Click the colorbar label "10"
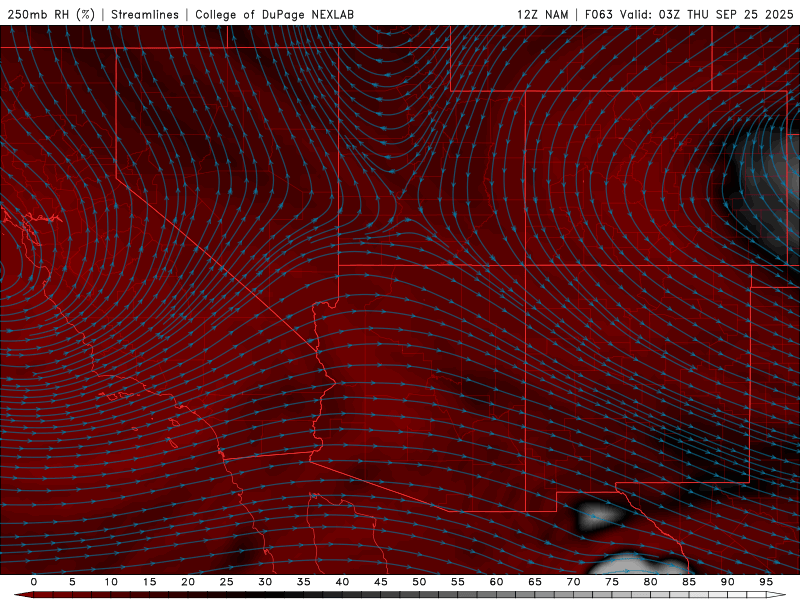Viewport: 800px width, 600px height. (111, 582)
